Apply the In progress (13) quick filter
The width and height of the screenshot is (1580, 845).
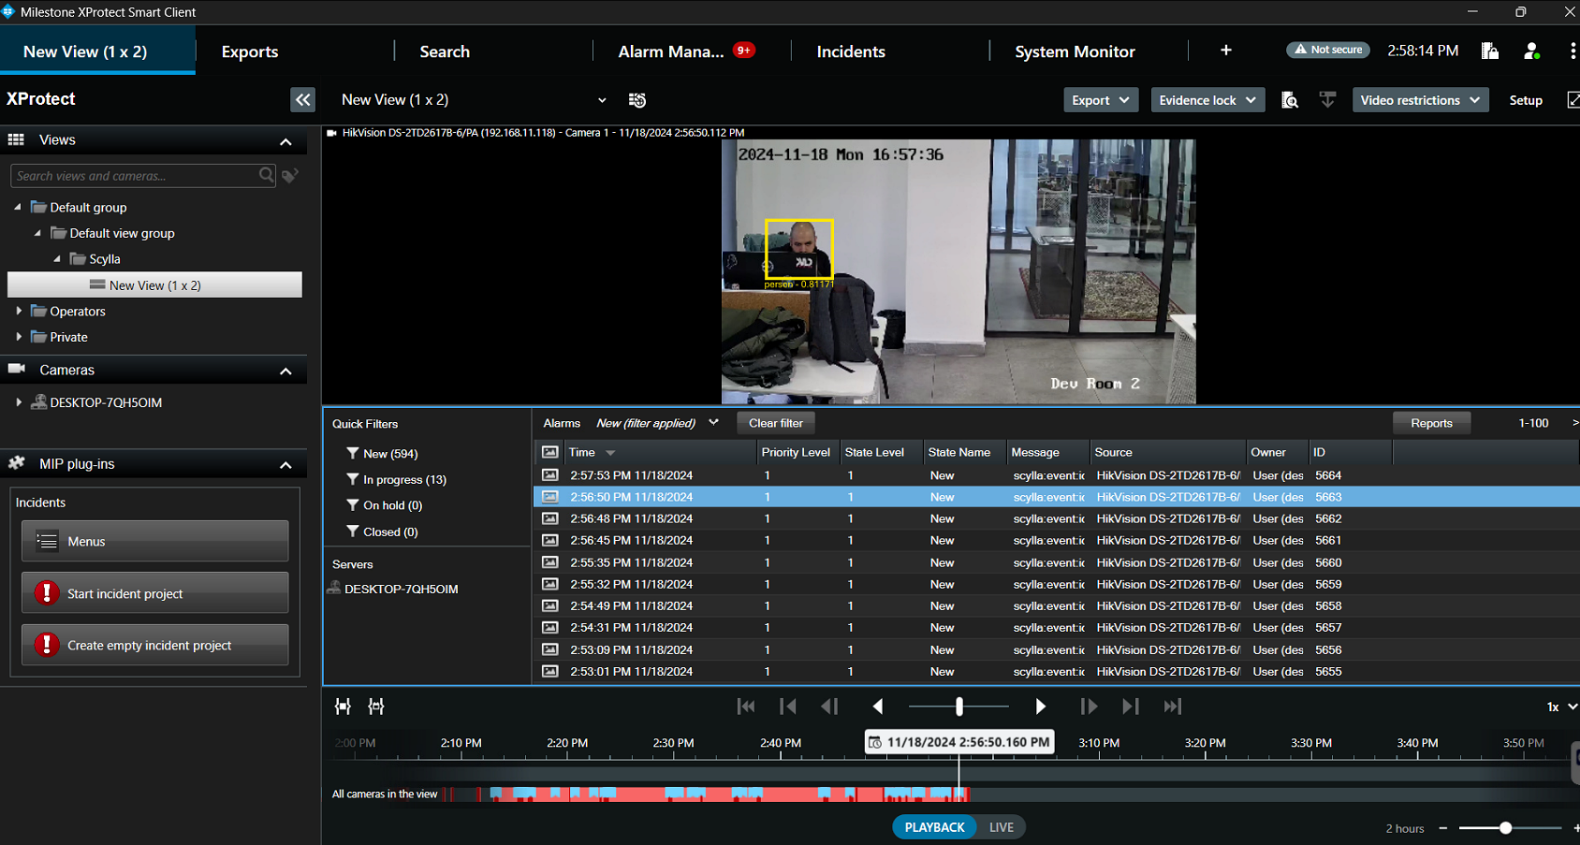pyautogui.click(x=404, y=480)
